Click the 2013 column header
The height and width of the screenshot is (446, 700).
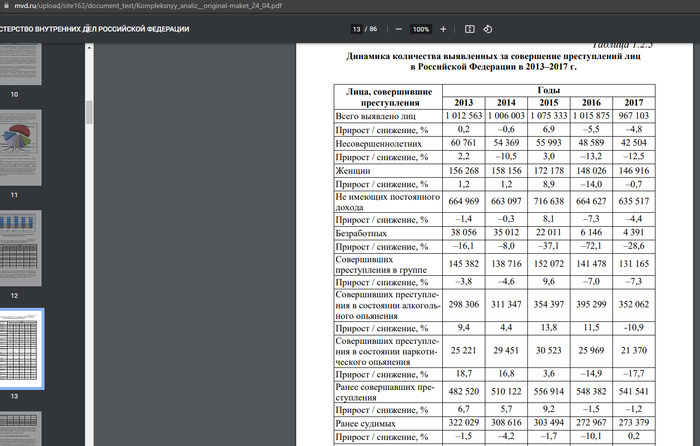(x=463, y=102)
